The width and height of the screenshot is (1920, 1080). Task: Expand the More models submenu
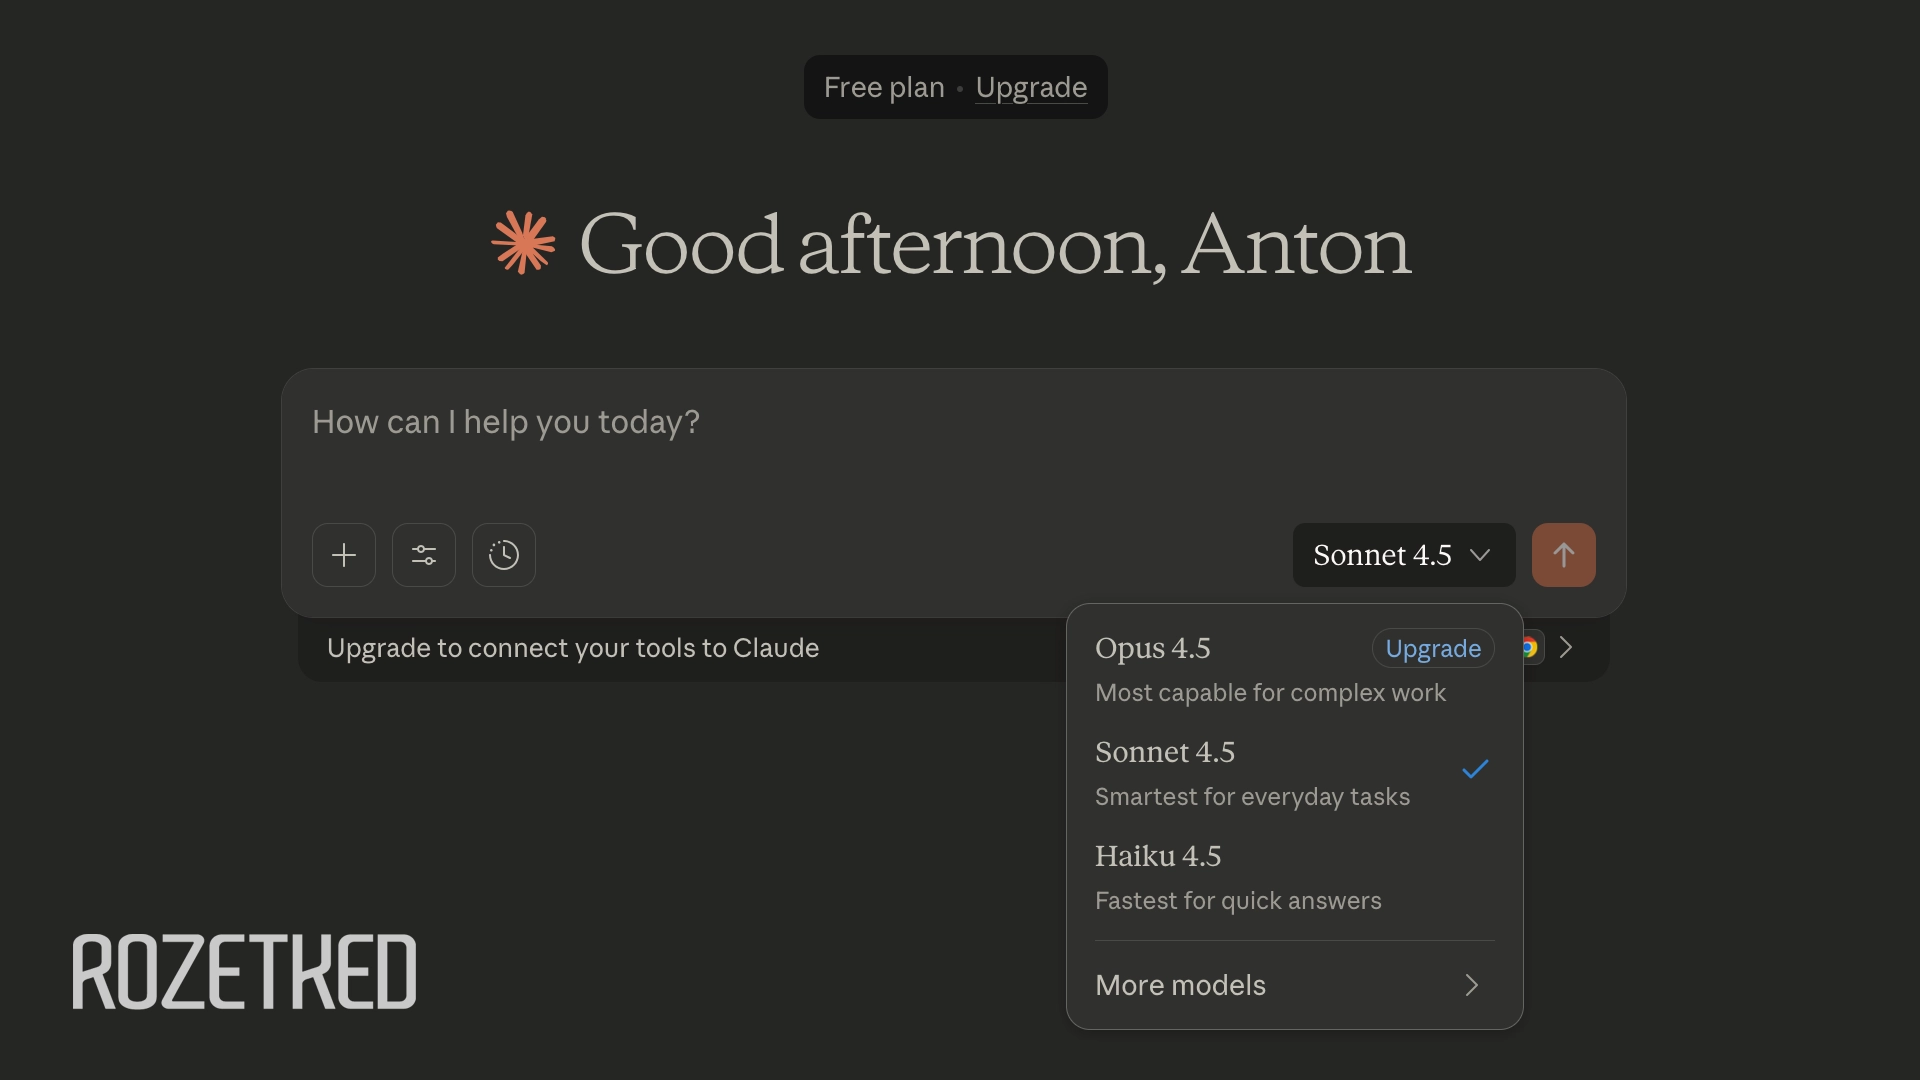coord(1181,985)
